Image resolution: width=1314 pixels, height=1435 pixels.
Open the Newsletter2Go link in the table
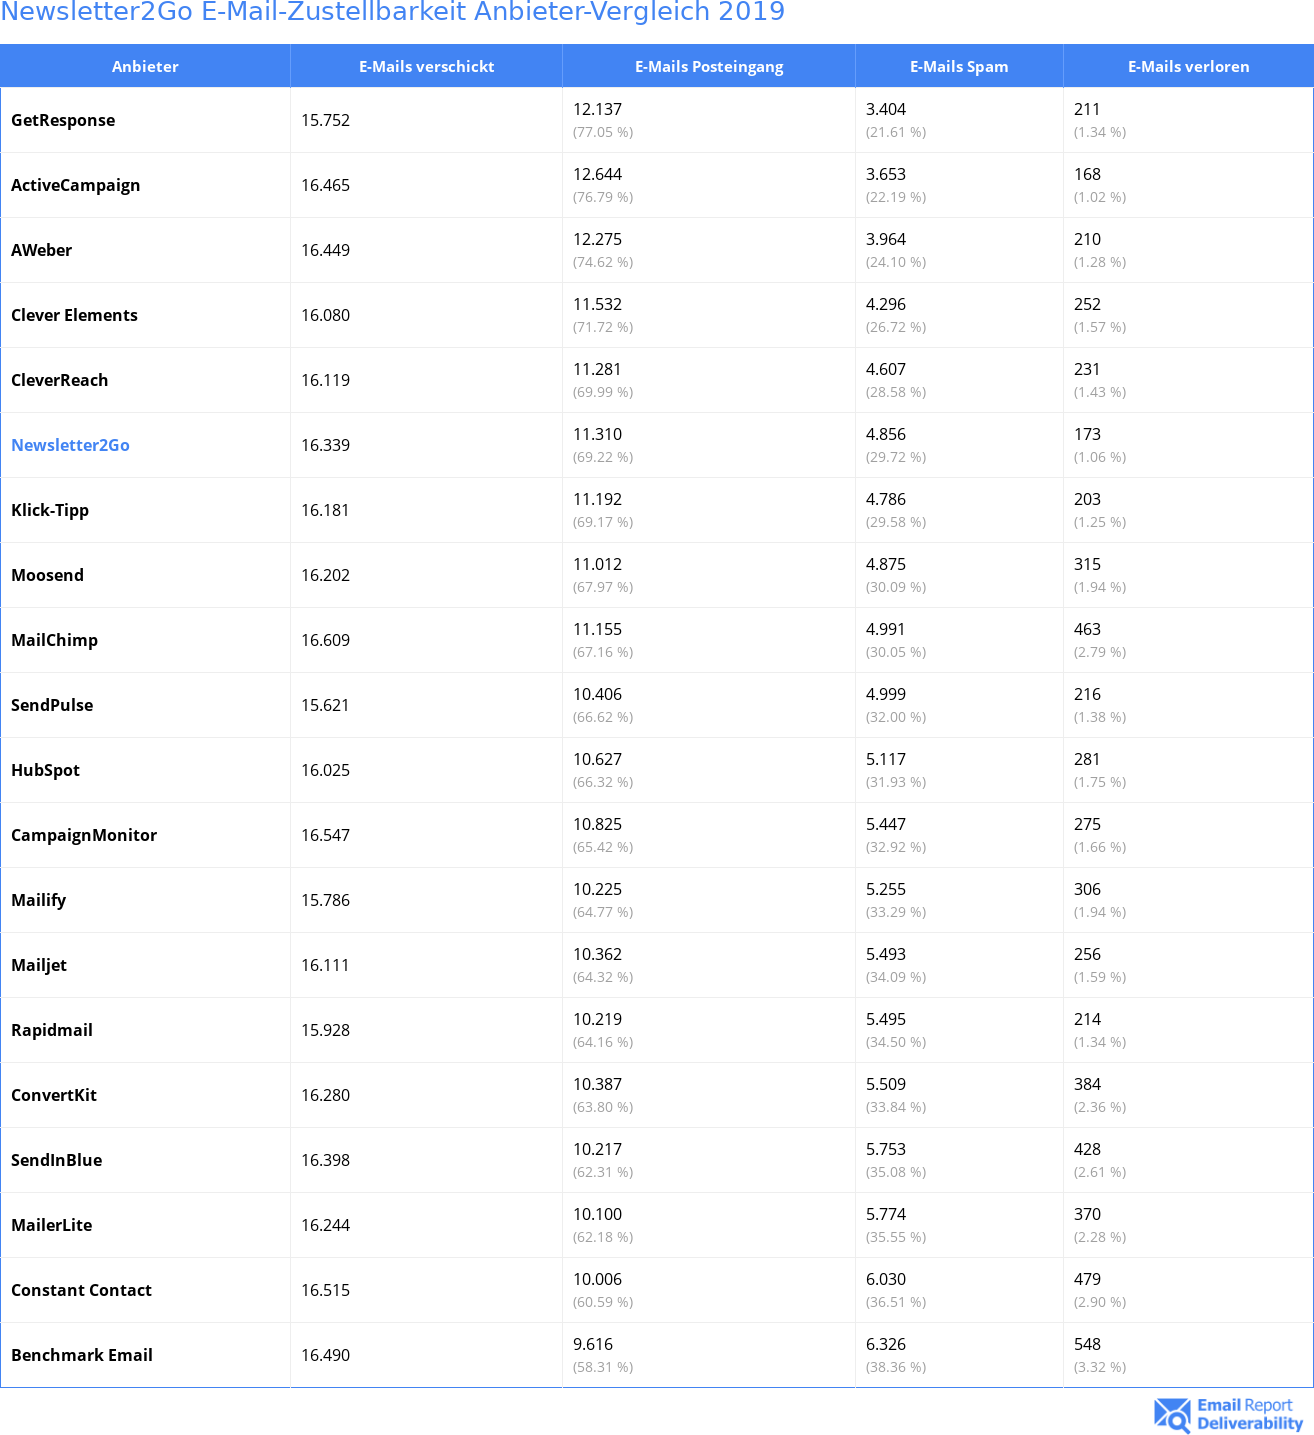point(70,445)
